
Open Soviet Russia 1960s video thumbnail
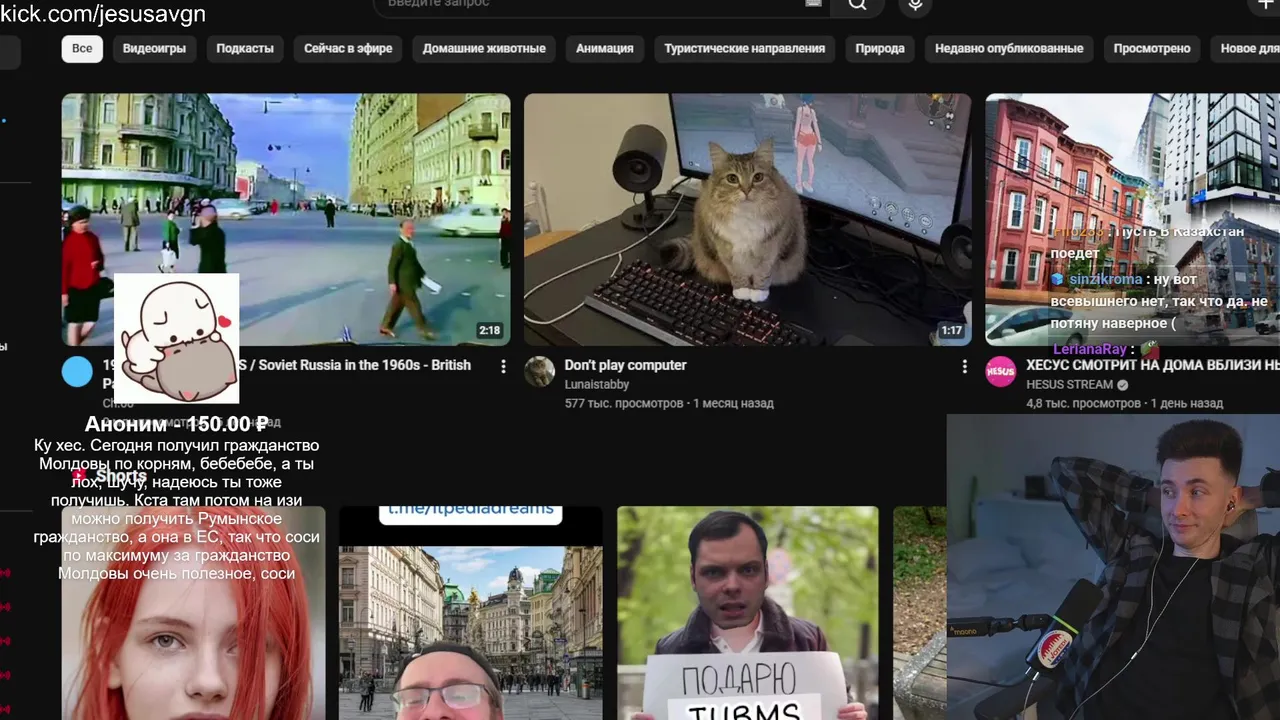pos(286,220)
